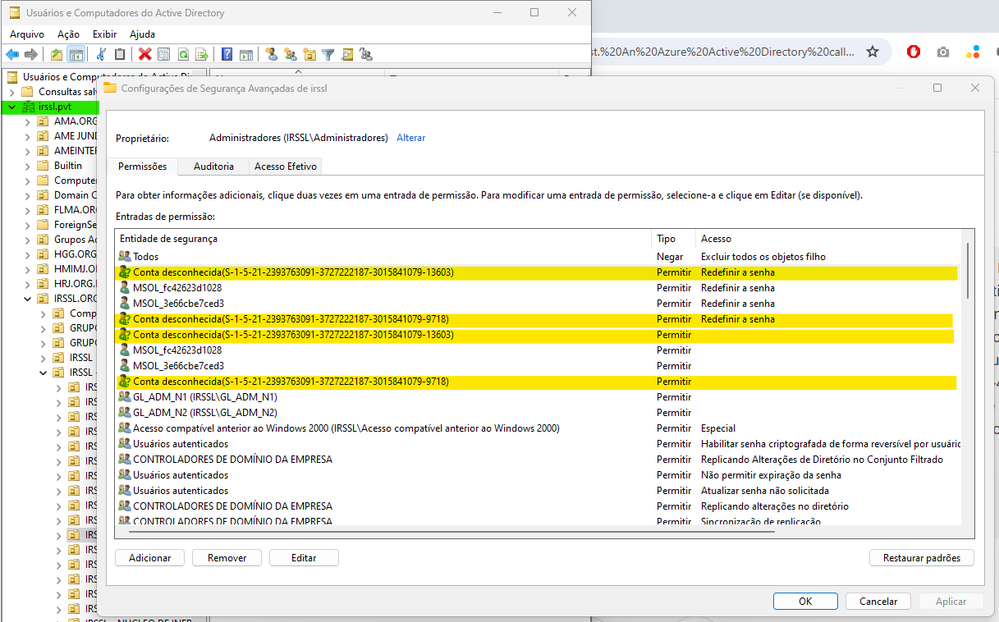Switch to the Acesso Efetivo tab

pyautogui.click(x=285, y=166)
